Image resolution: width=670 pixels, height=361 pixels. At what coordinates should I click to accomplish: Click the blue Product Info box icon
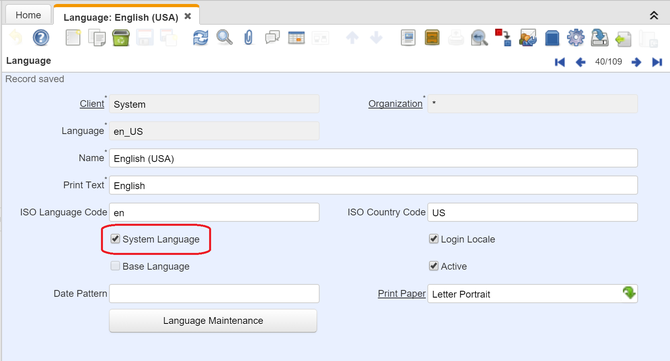point(552,38)
